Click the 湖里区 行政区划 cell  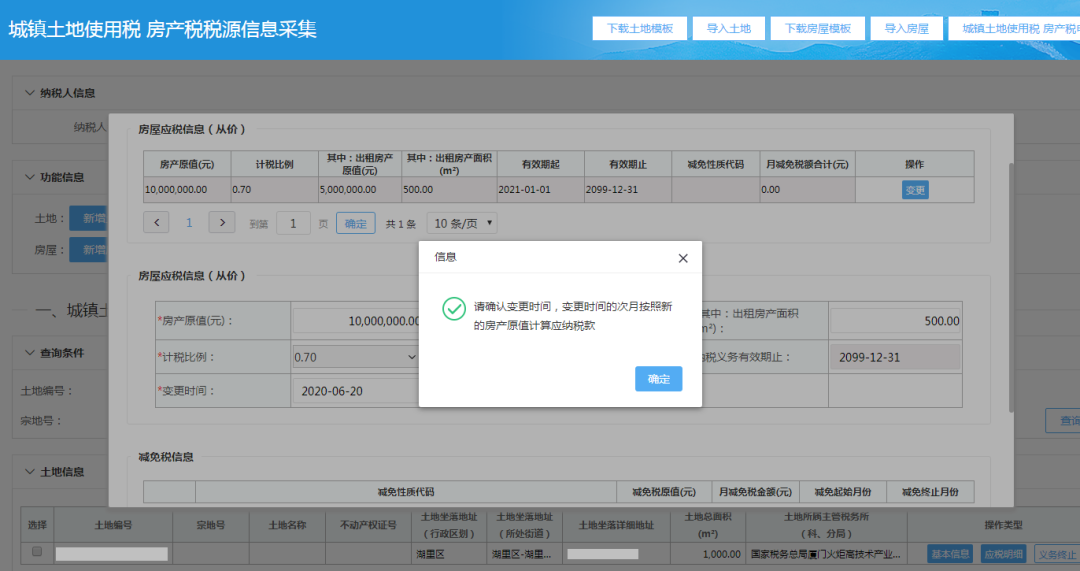click(x=449, y=554)
